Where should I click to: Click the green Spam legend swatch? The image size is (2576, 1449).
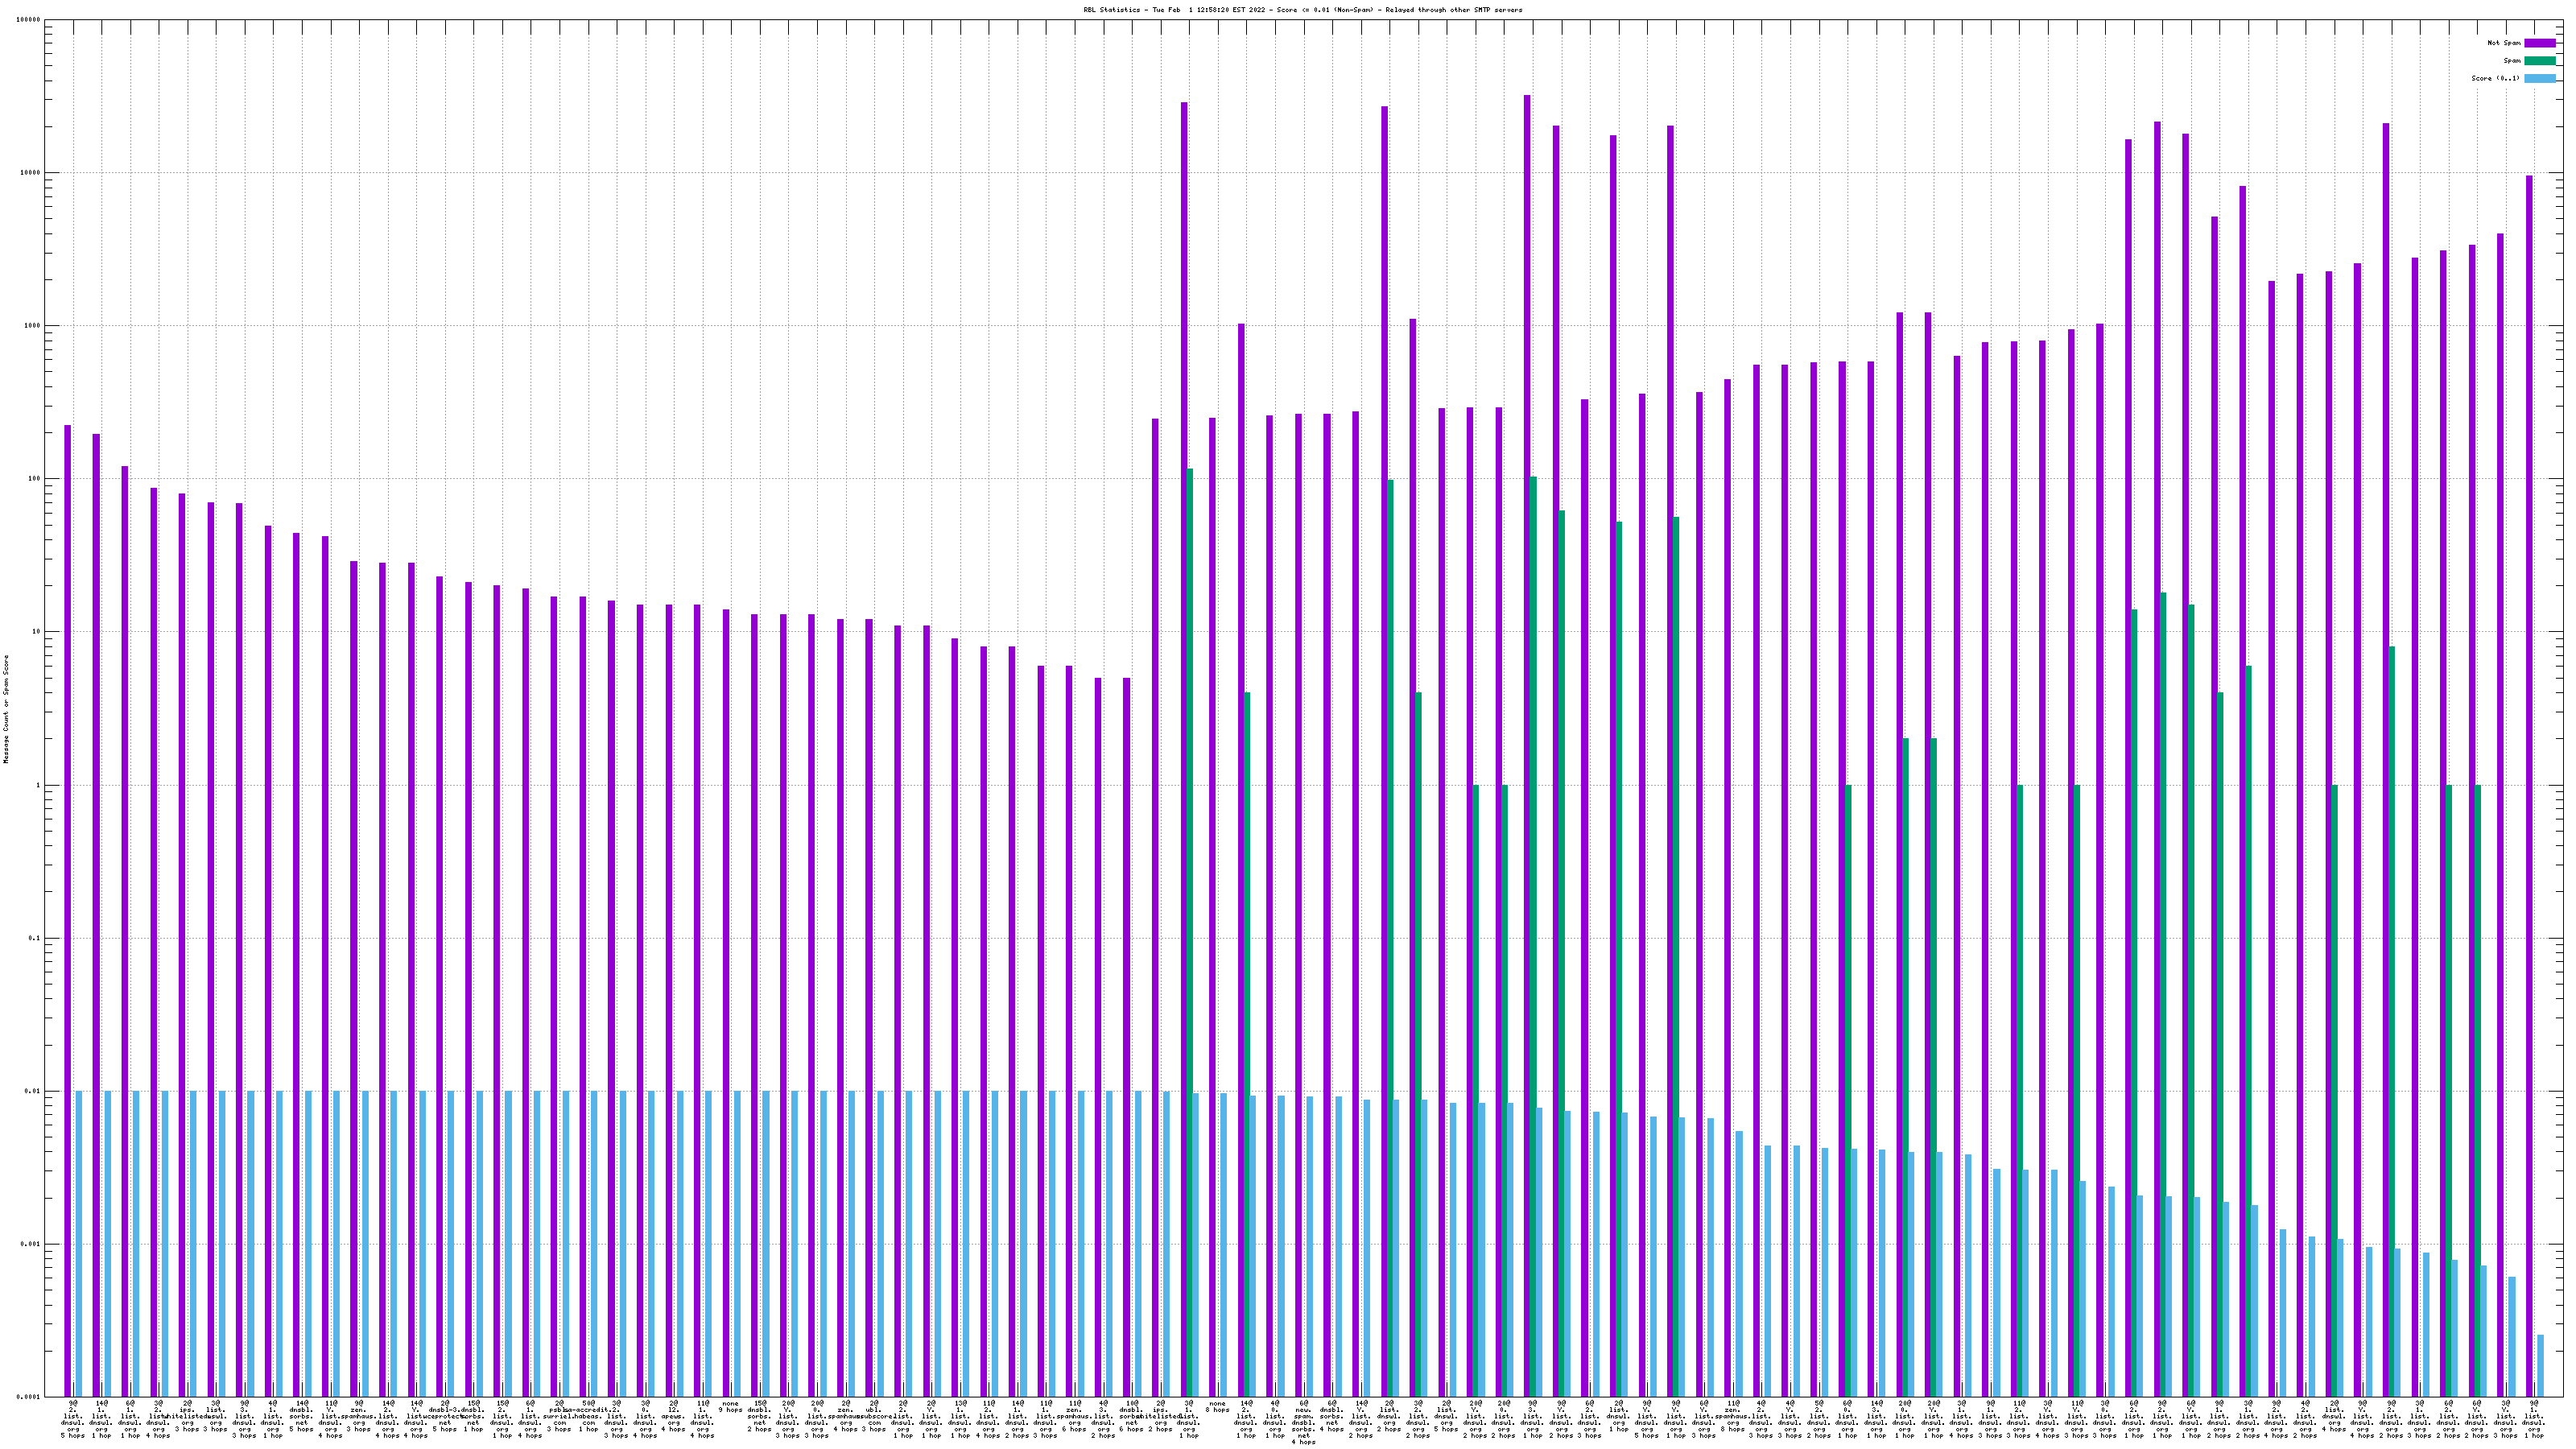tap(2540, 61)
